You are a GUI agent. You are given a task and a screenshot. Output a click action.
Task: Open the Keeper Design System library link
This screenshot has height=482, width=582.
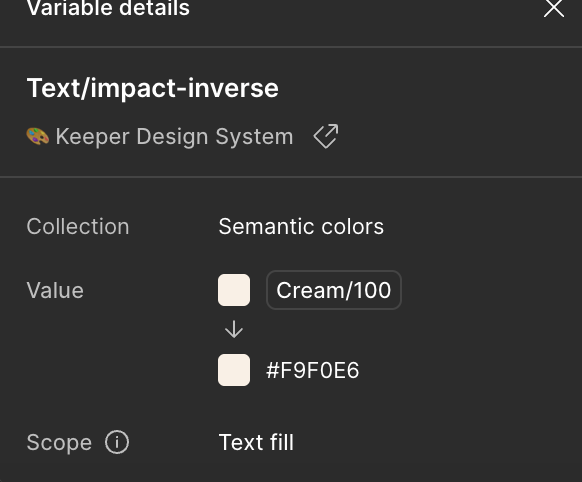(174, 137)
